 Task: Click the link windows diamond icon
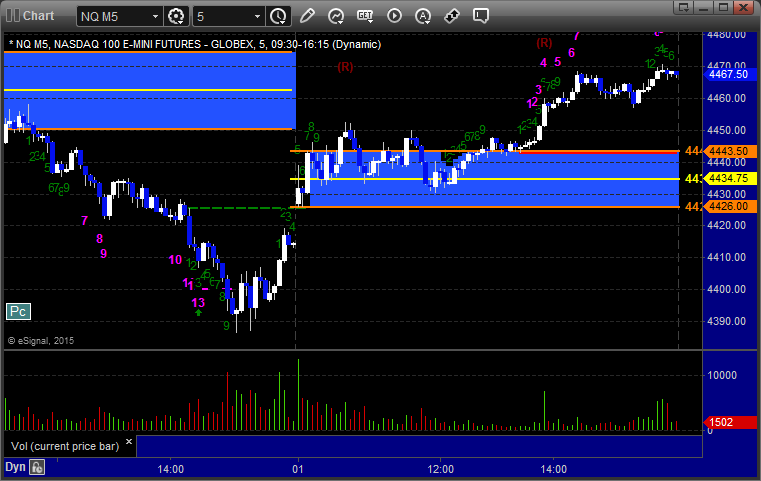(452, 16)
